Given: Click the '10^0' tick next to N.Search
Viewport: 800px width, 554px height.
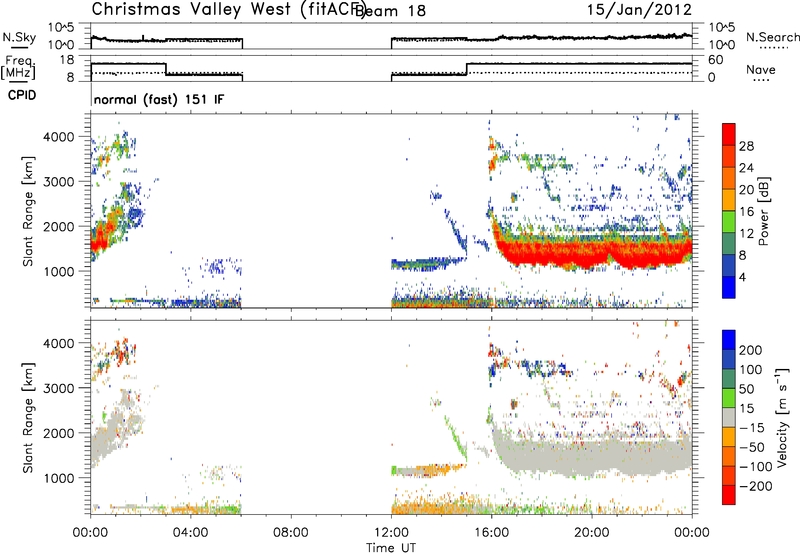Looking at the screenshot, I should 721,45.
